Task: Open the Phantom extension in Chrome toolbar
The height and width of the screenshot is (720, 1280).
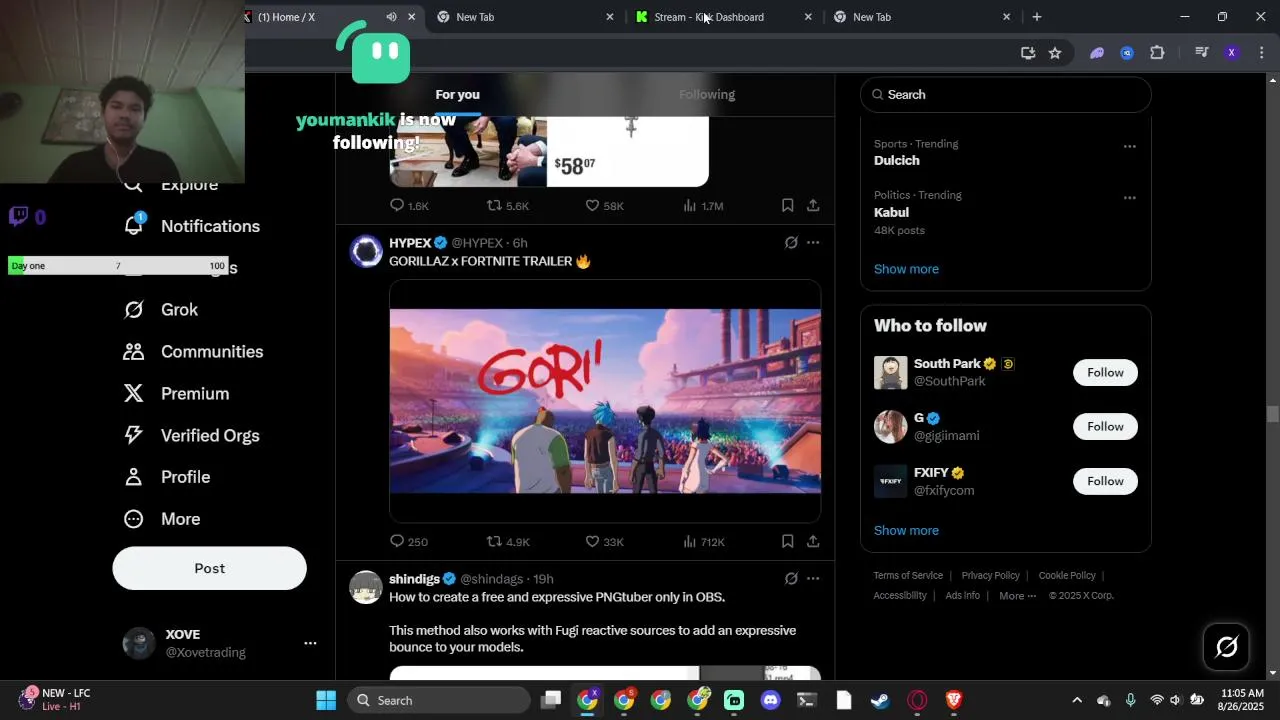Action: (x=1097, y=53)
